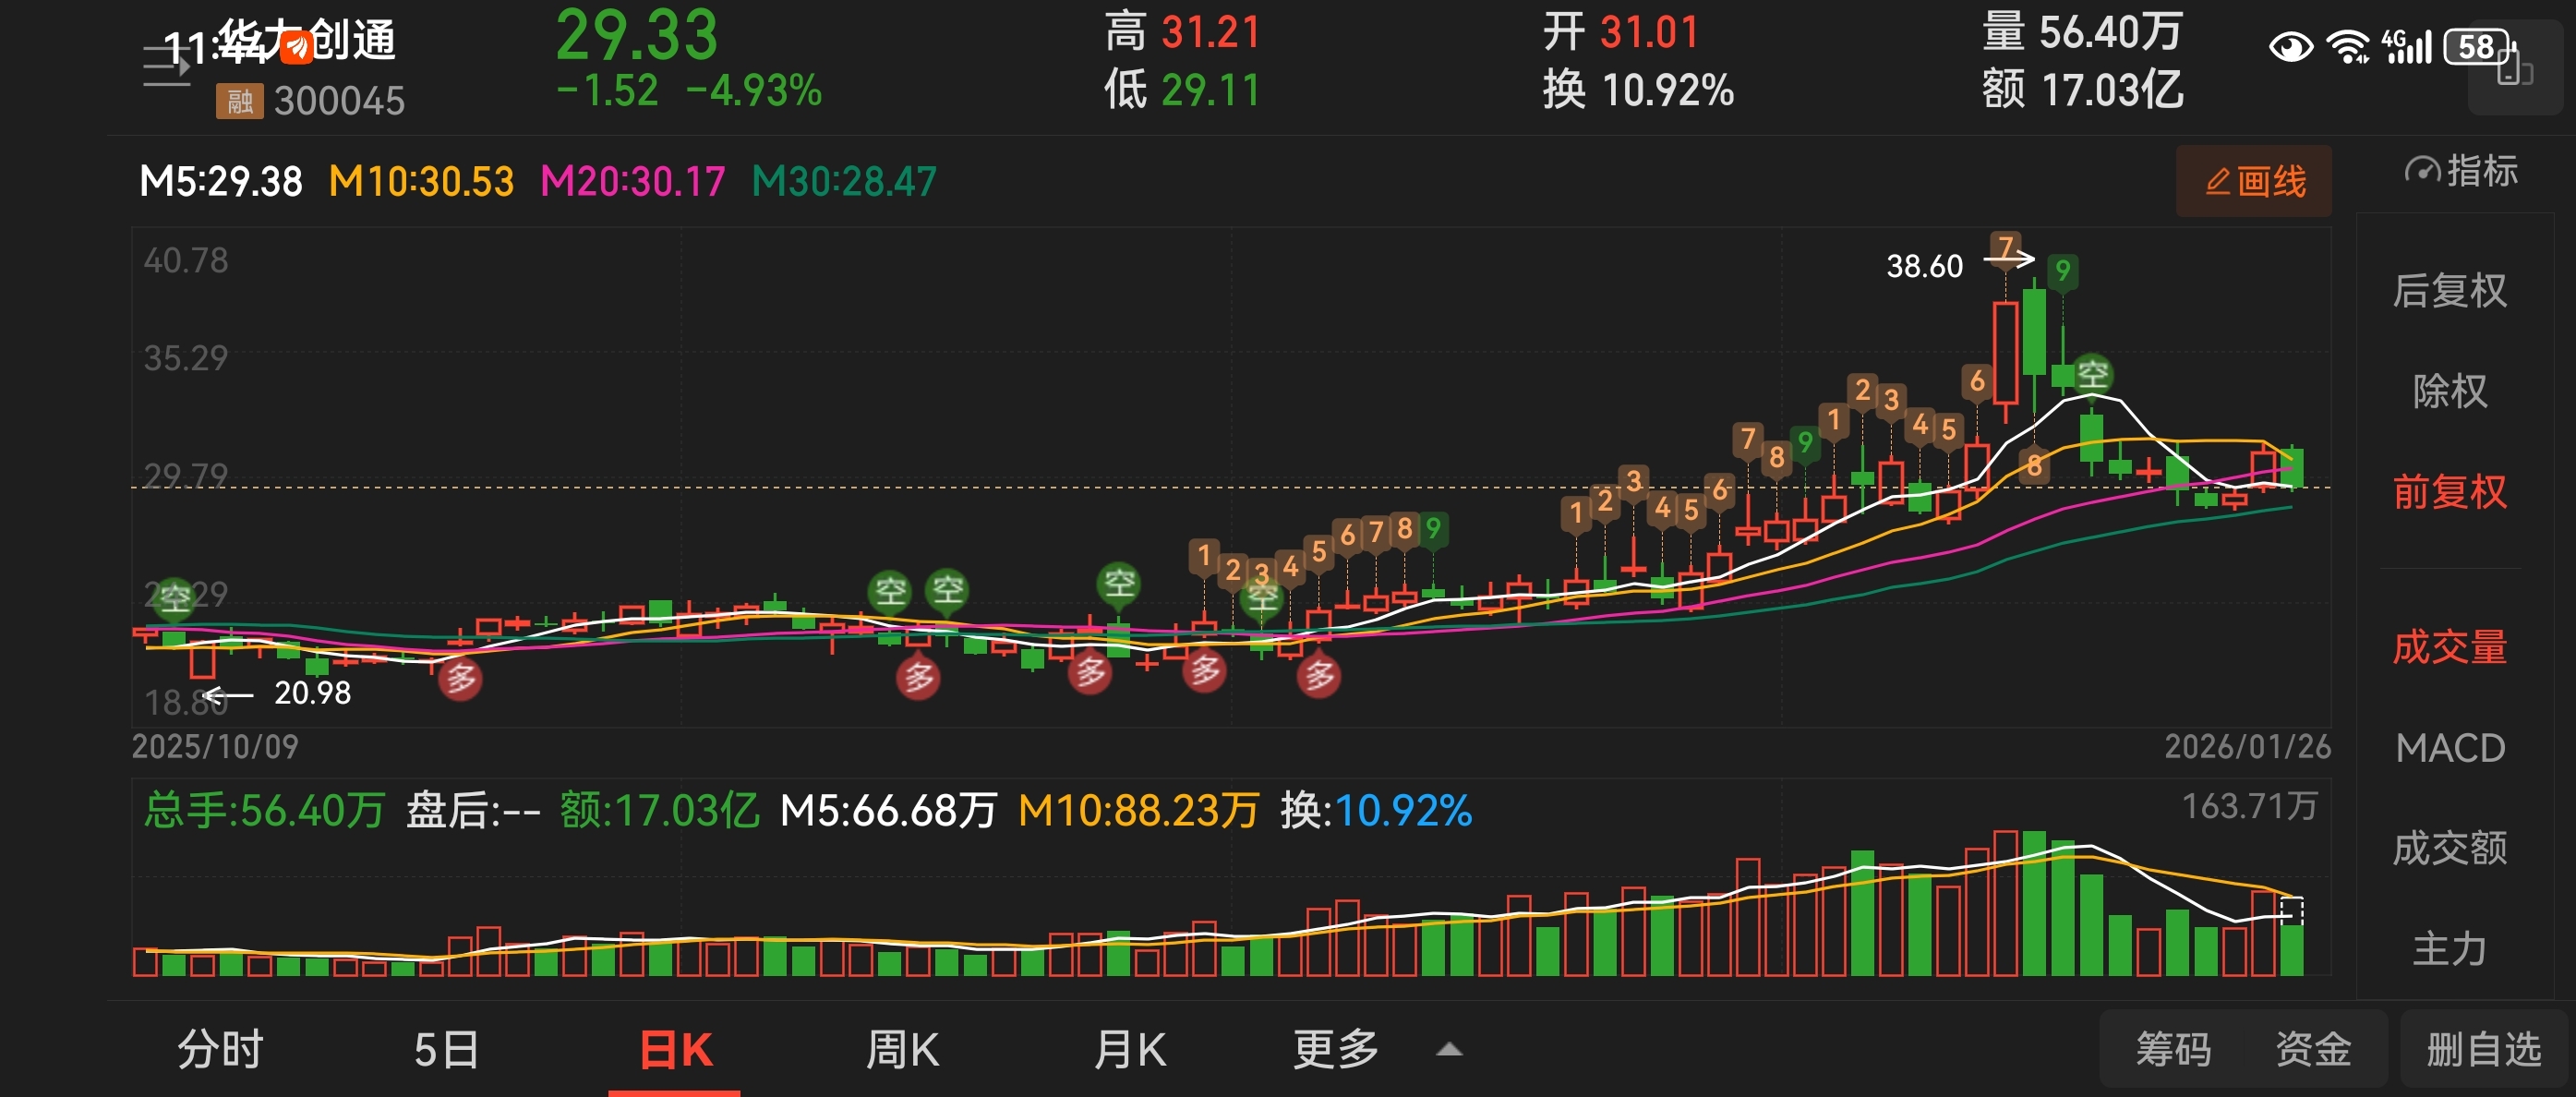Tap the stock list arrow icon at top left
The image size is (2576, 1097).
click(166, 66)
